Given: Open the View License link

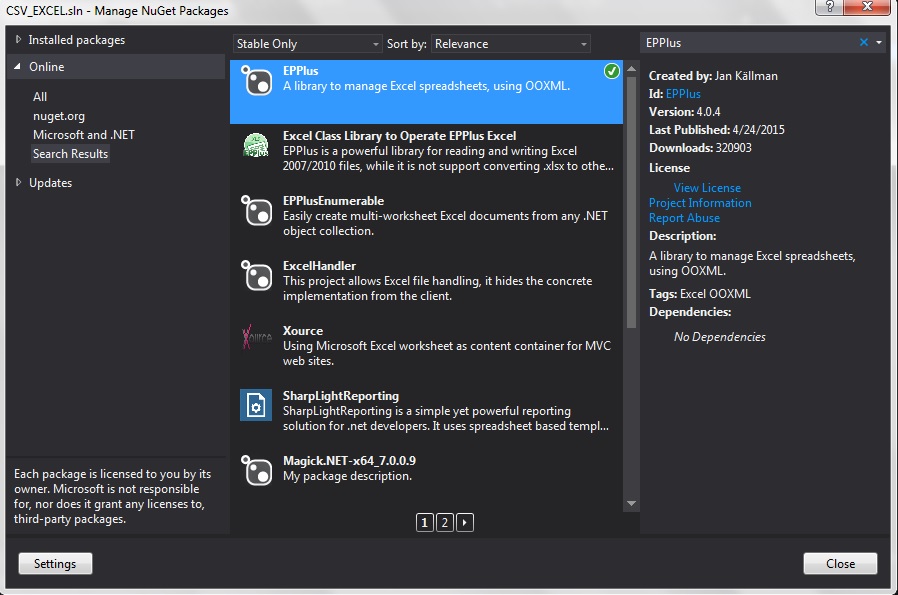Looking at the screenshot, I should (707, 188).
